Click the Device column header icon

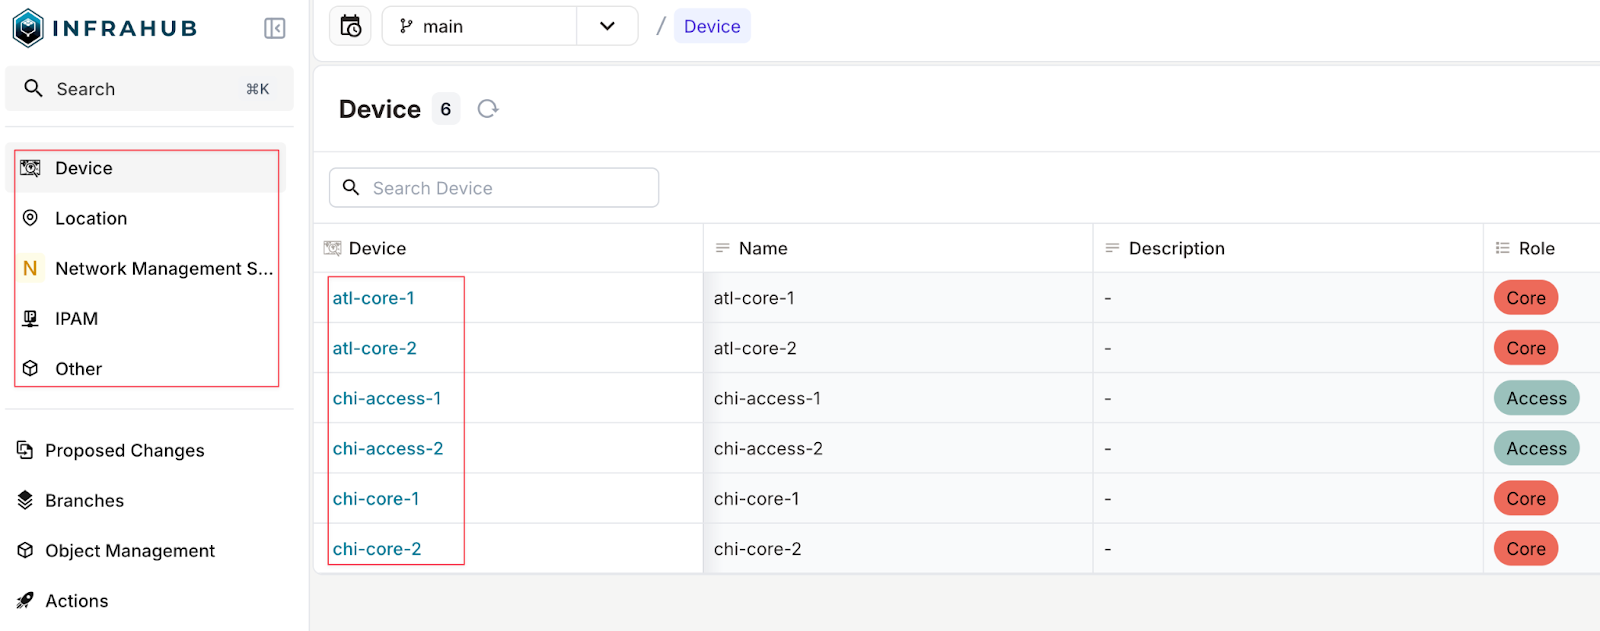tap(333, 248)
